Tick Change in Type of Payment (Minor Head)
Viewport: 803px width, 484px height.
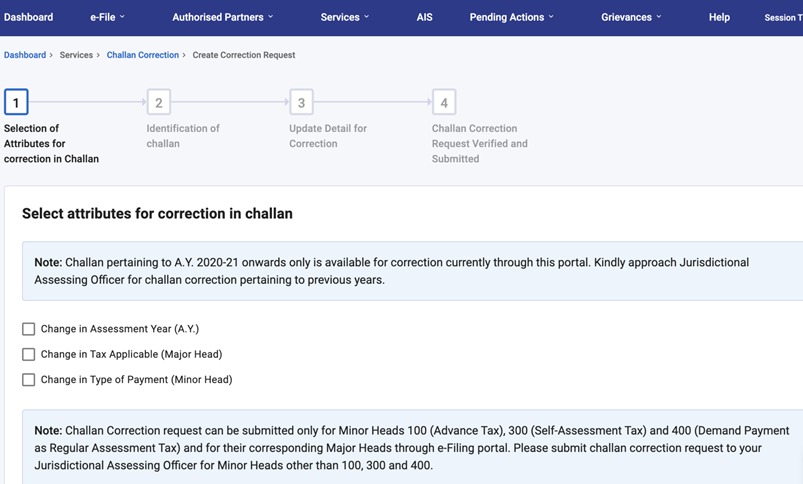tap(29, 380)
